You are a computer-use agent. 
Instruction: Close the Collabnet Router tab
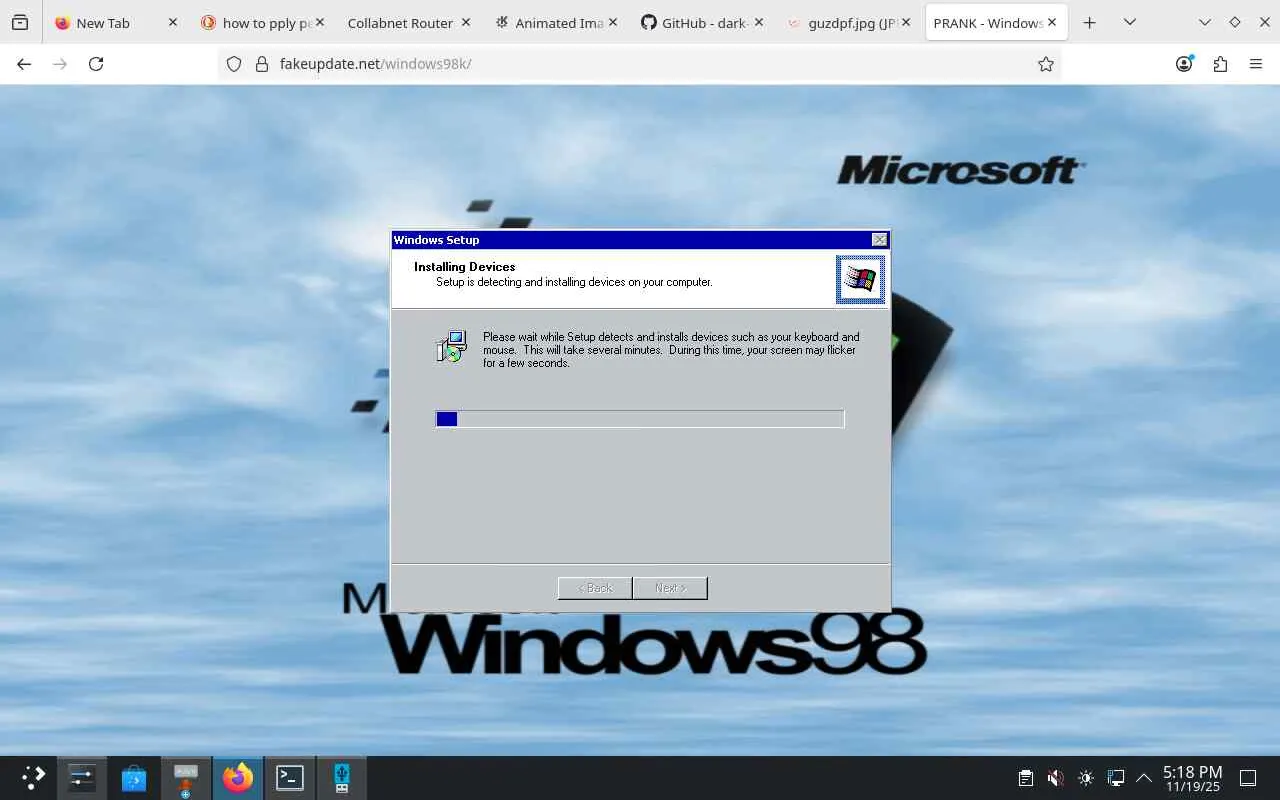click(466, 22)
